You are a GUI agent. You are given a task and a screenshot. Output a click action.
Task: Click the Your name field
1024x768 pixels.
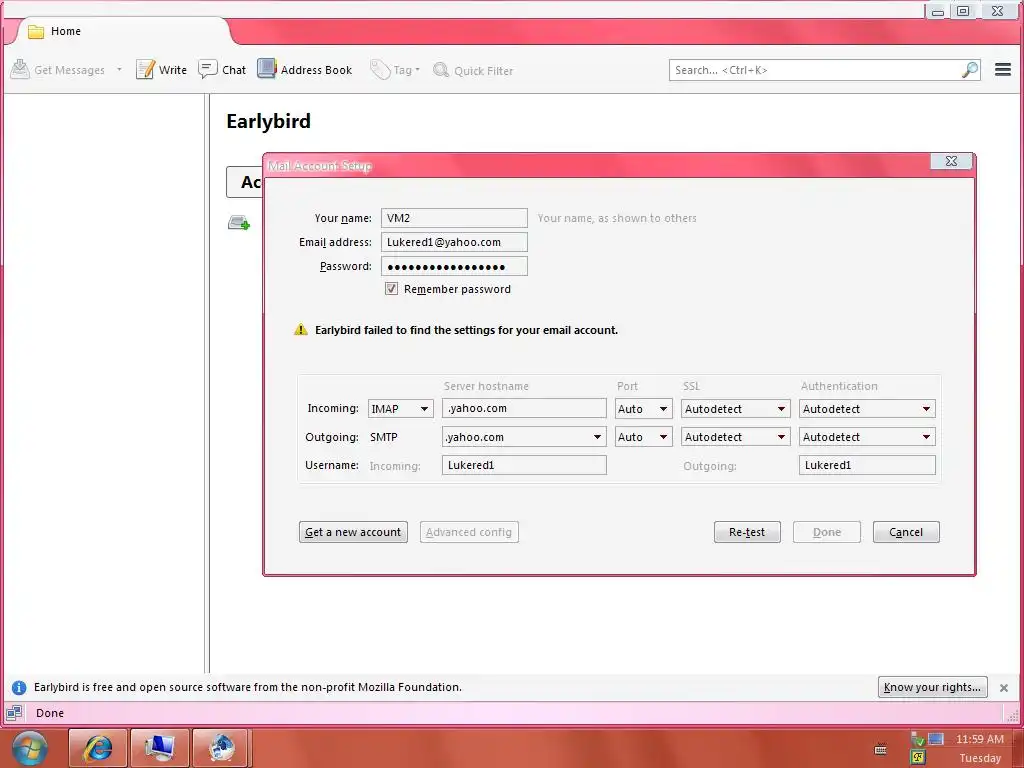coord(454,218)
